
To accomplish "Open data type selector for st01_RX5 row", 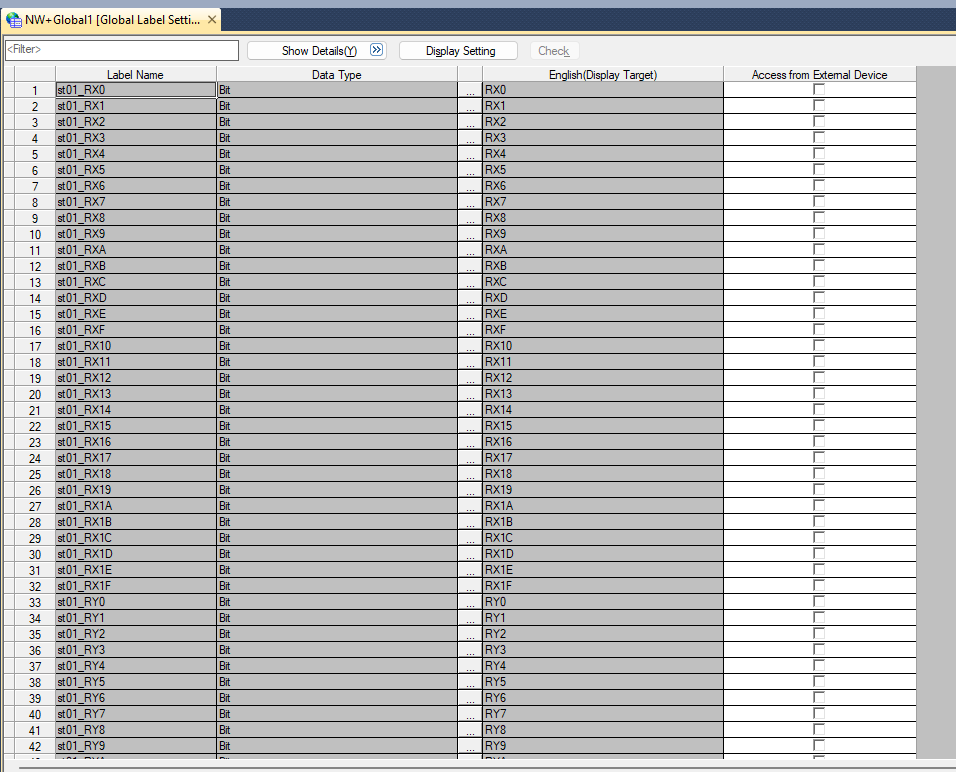I will point(469,170).
